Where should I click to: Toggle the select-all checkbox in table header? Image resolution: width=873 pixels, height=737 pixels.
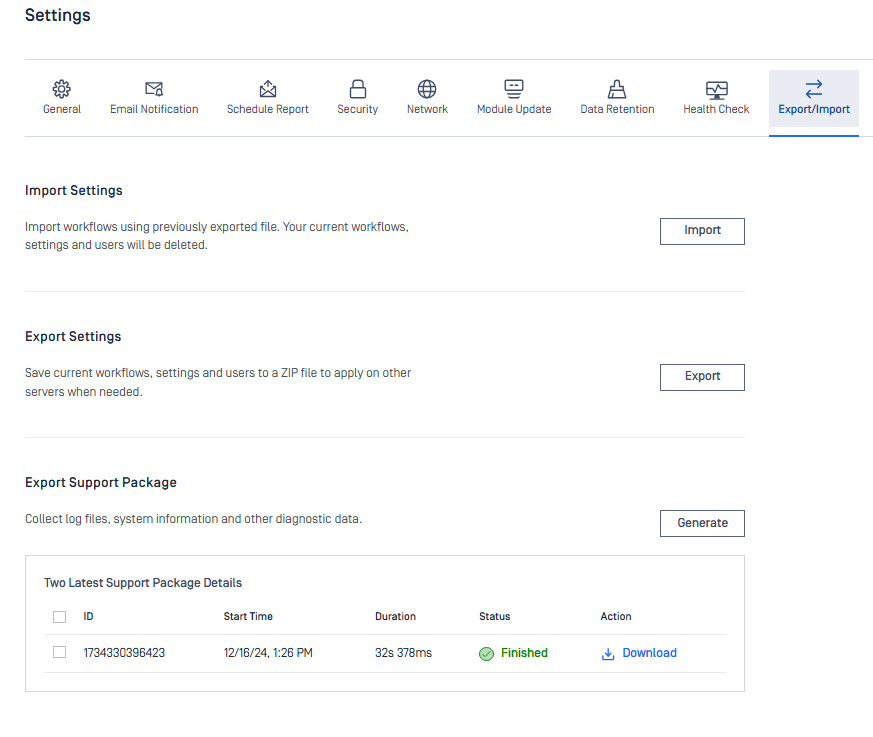[60, 617]
